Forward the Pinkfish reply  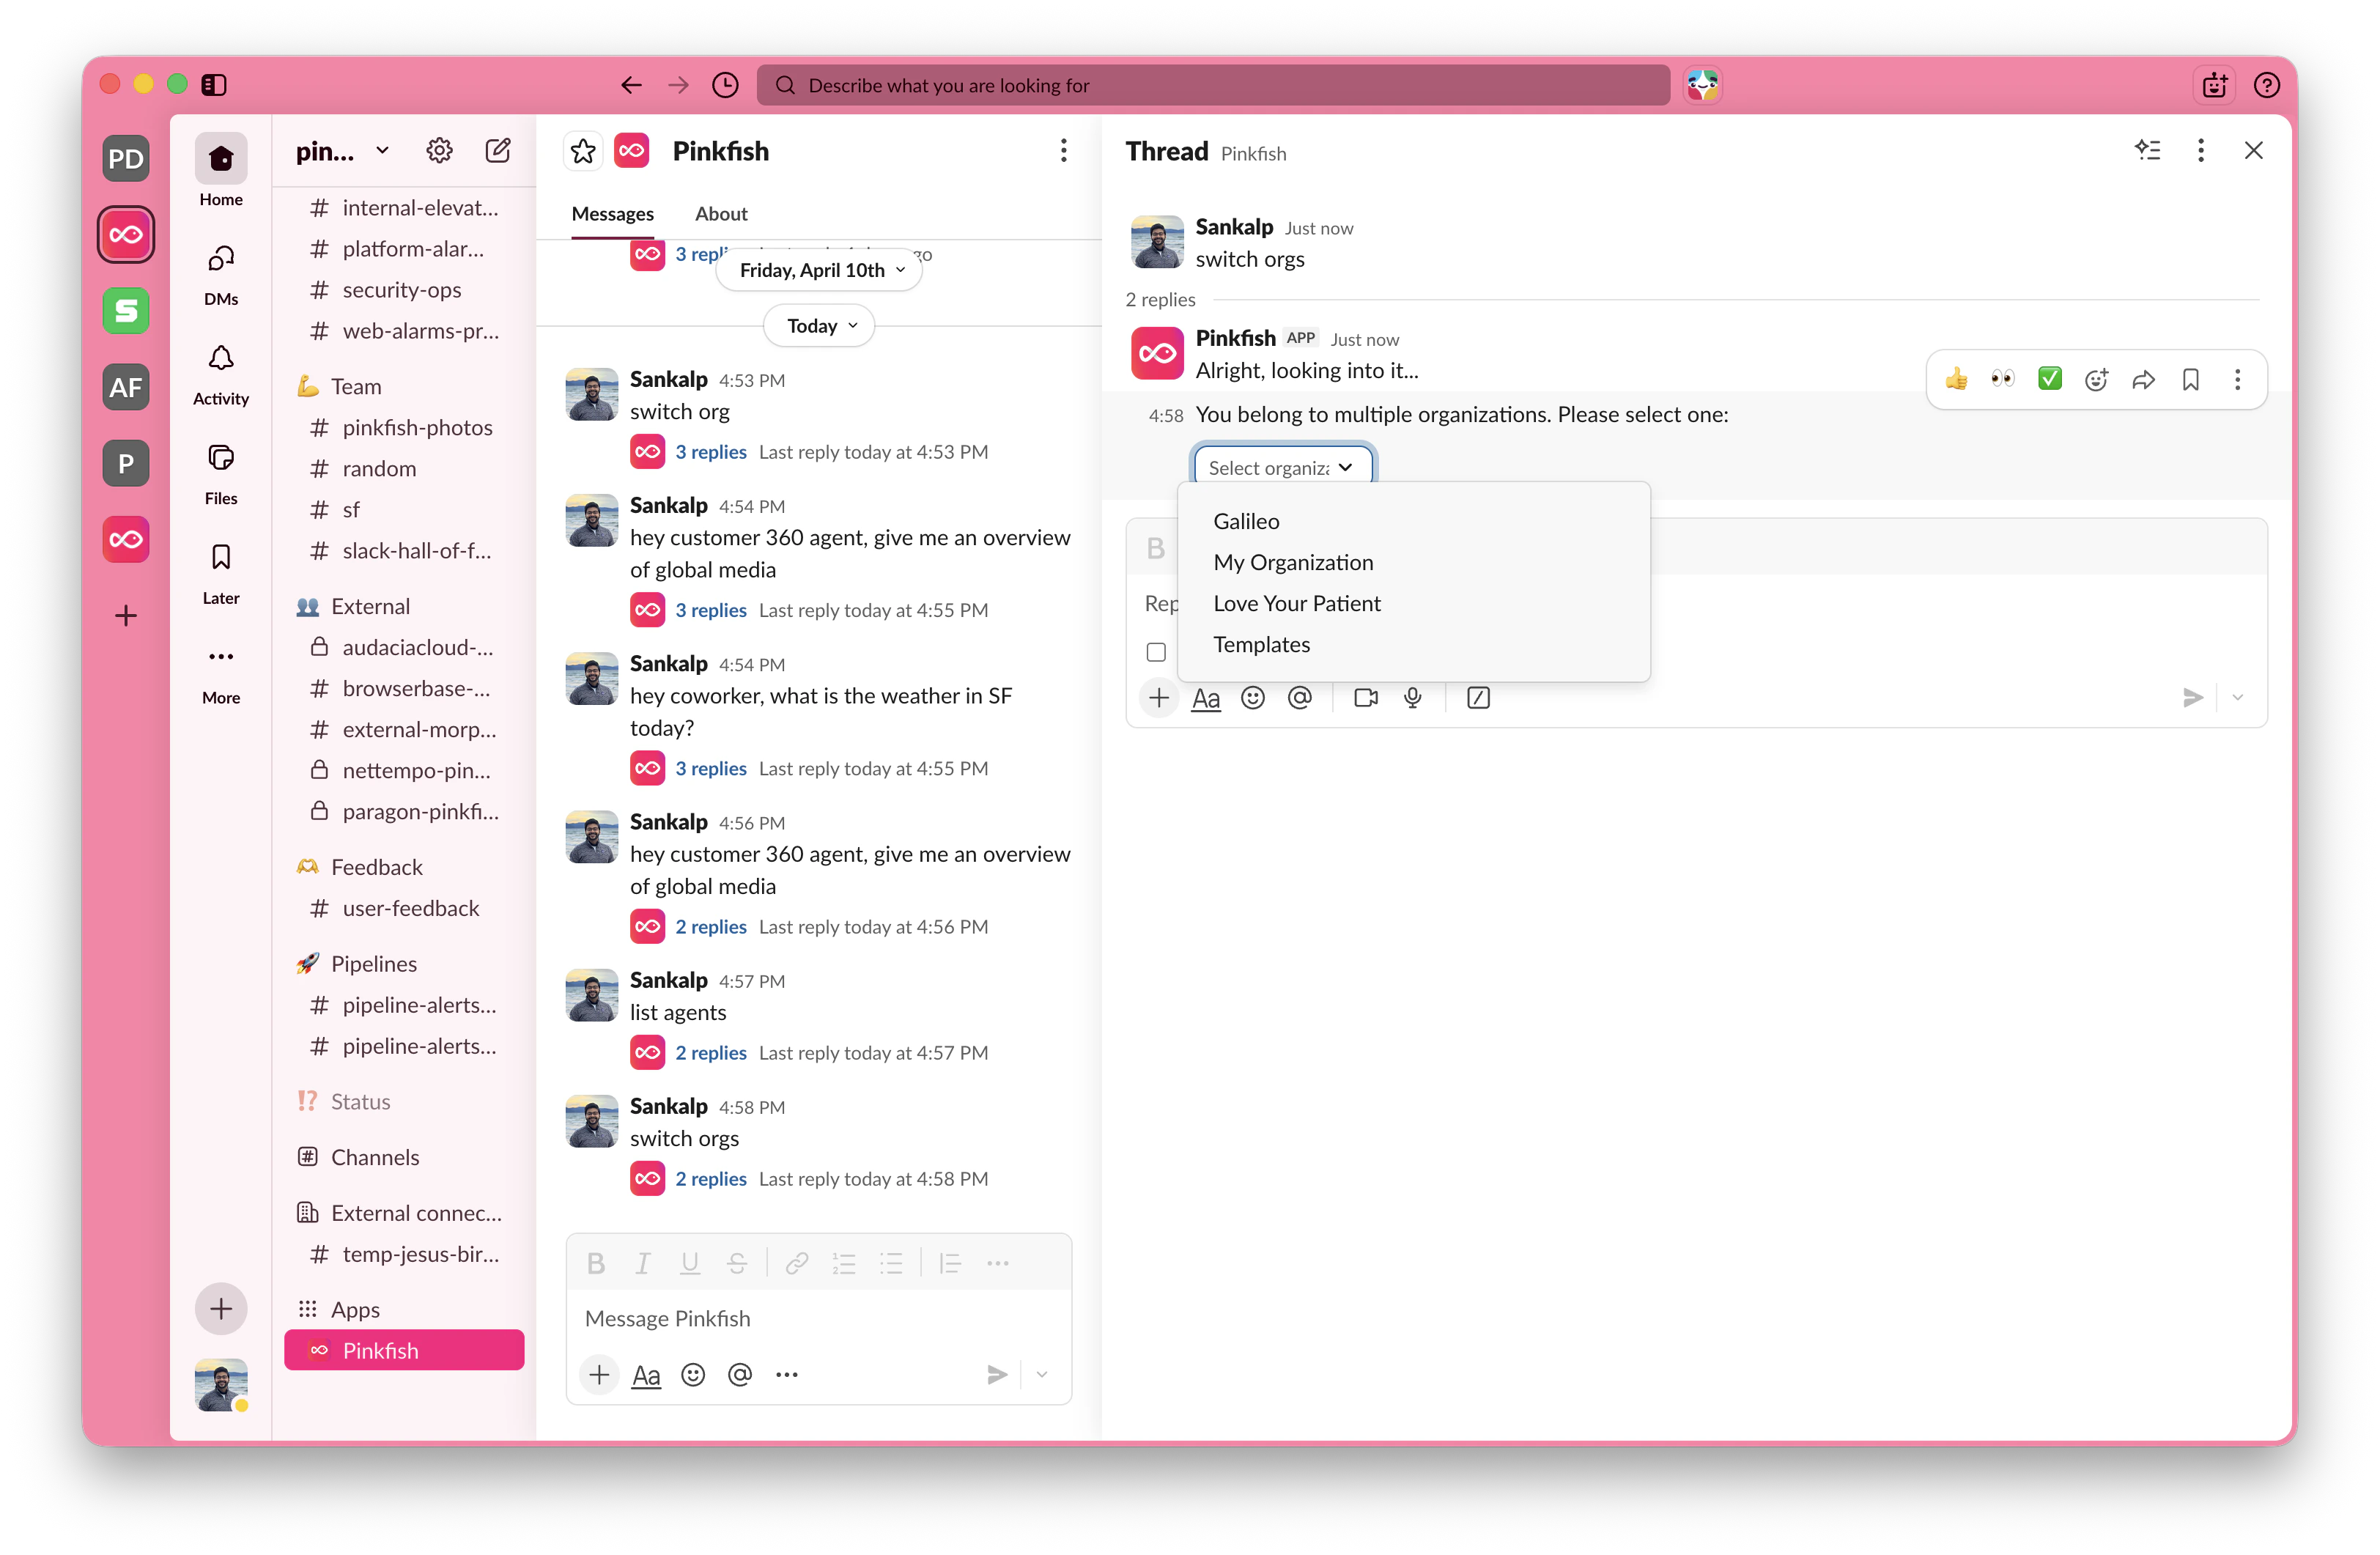pos(2143,380)
